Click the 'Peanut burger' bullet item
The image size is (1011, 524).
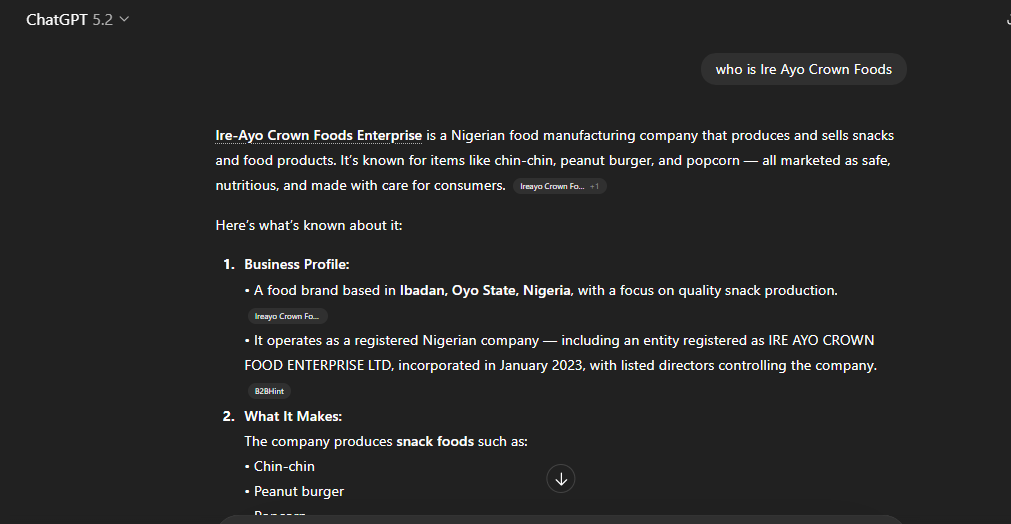point(298,491)
